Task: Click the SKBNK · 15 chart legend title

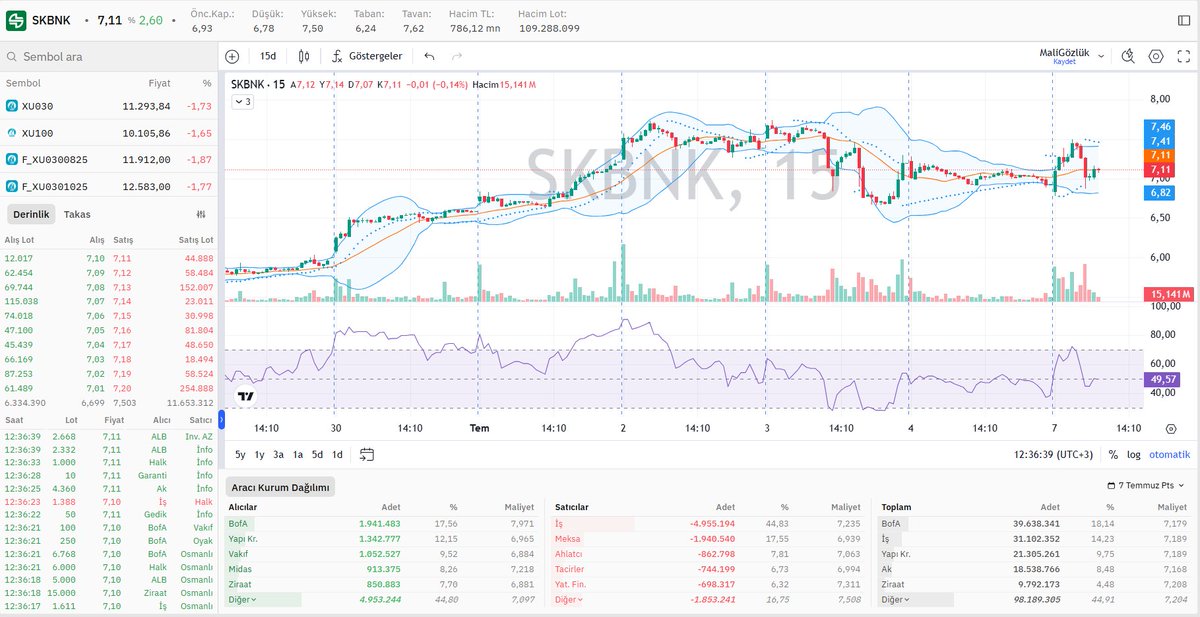Action: click(x=258, y=85)
